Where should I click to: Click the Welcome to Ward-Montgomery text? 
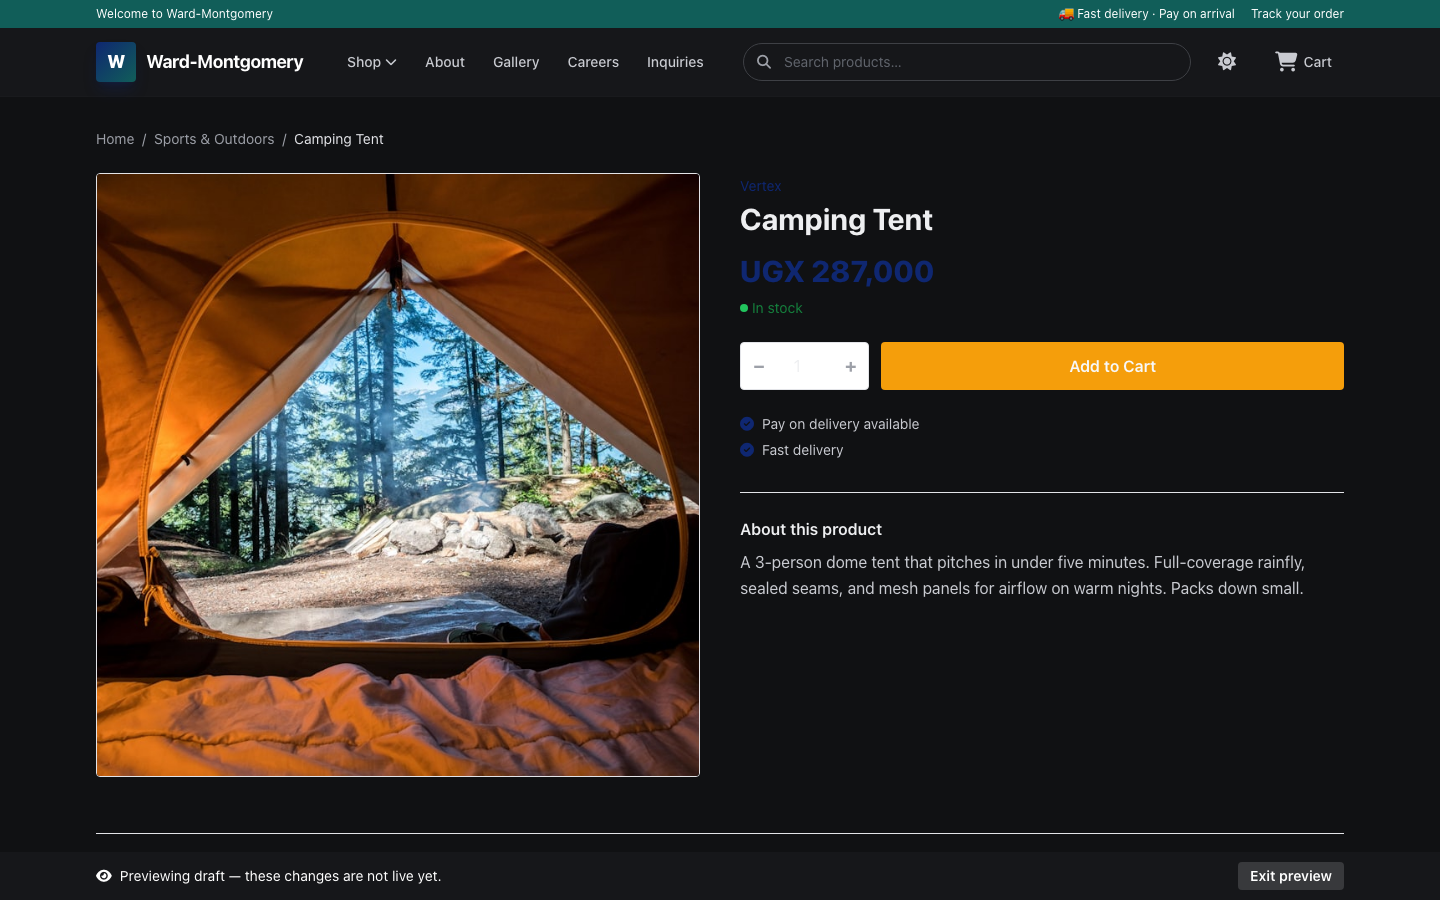coord(184,14)
